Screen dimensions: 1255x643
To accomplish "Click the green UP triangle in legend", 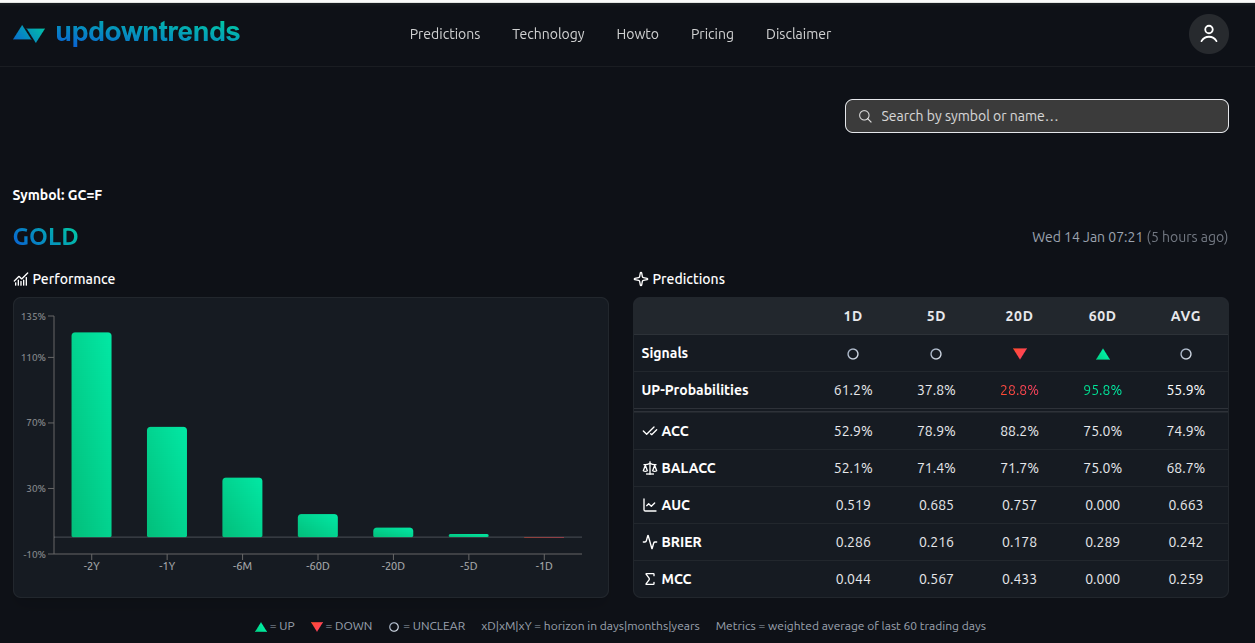I will point(261,627).
